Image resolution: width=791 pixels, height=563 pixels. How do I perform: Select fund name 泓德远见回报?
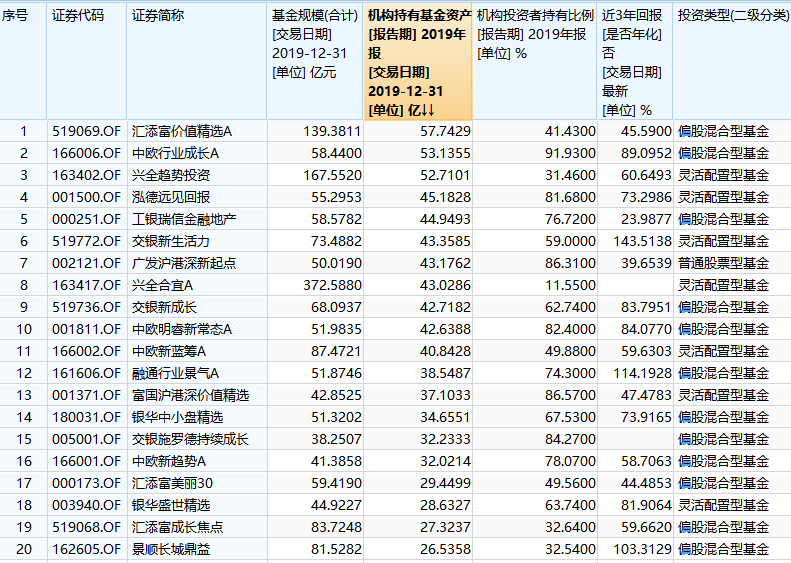(x=171, y=197)
